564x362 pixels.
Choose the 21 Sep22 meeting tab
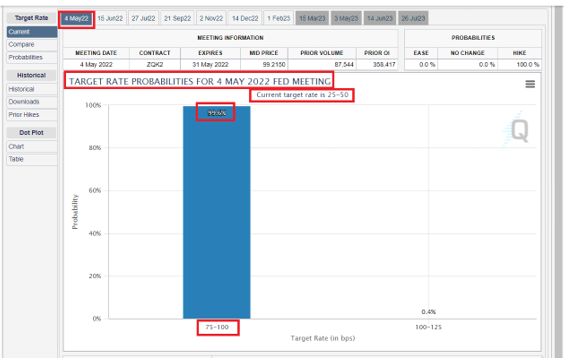pyautogui.click(x=177, y=18)
